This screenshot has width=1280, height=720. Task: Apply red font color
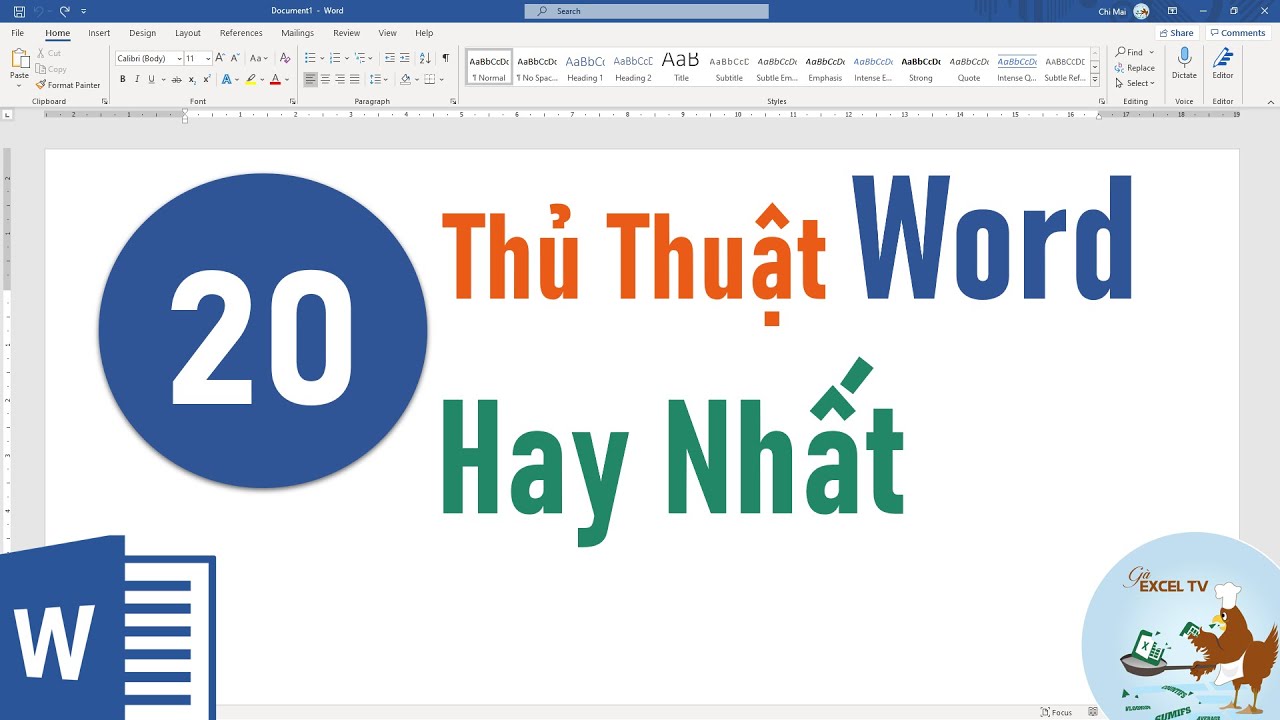[x=276, y=79]
